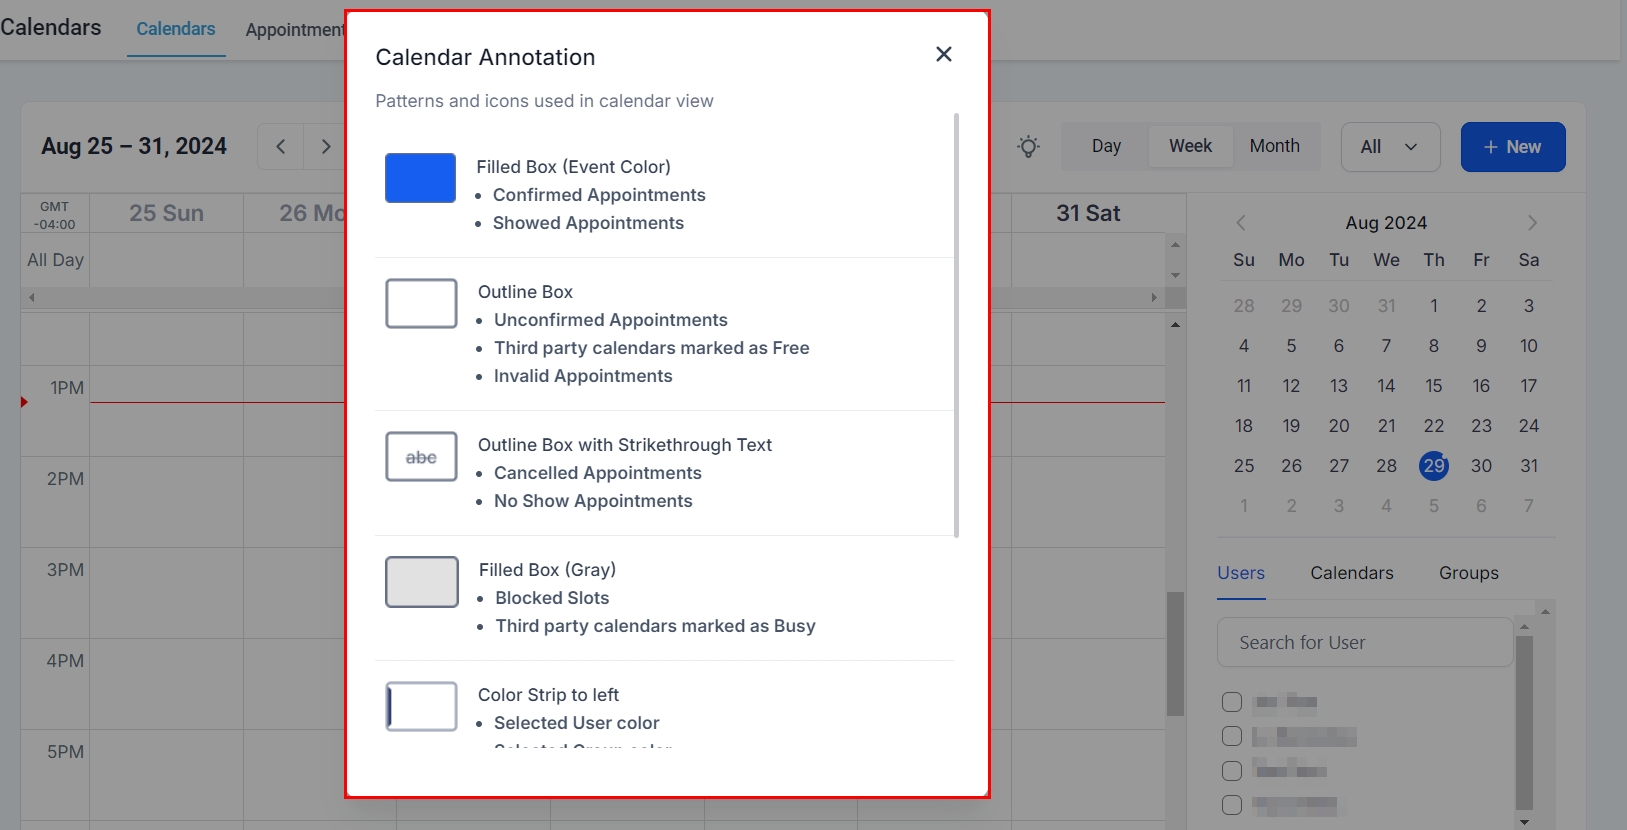Advance to next week with right chevron
The height and width of the screenshot is (830, 1627).
point(325,147)
